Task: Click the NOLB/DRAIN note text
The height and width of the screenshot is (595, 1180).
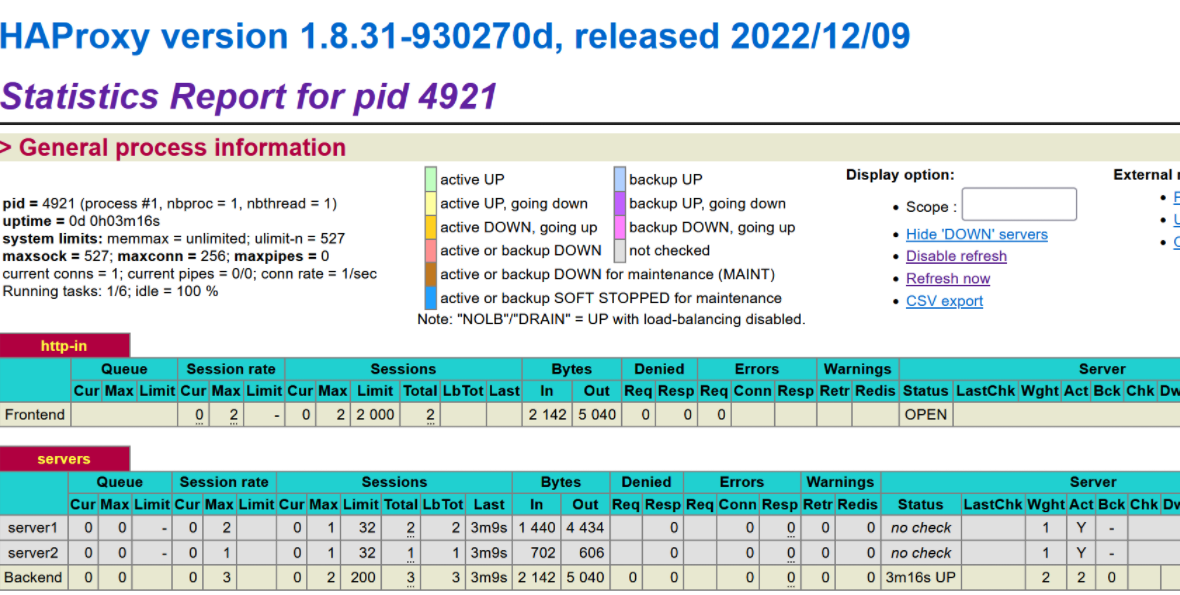Action: tap(611, 320)
